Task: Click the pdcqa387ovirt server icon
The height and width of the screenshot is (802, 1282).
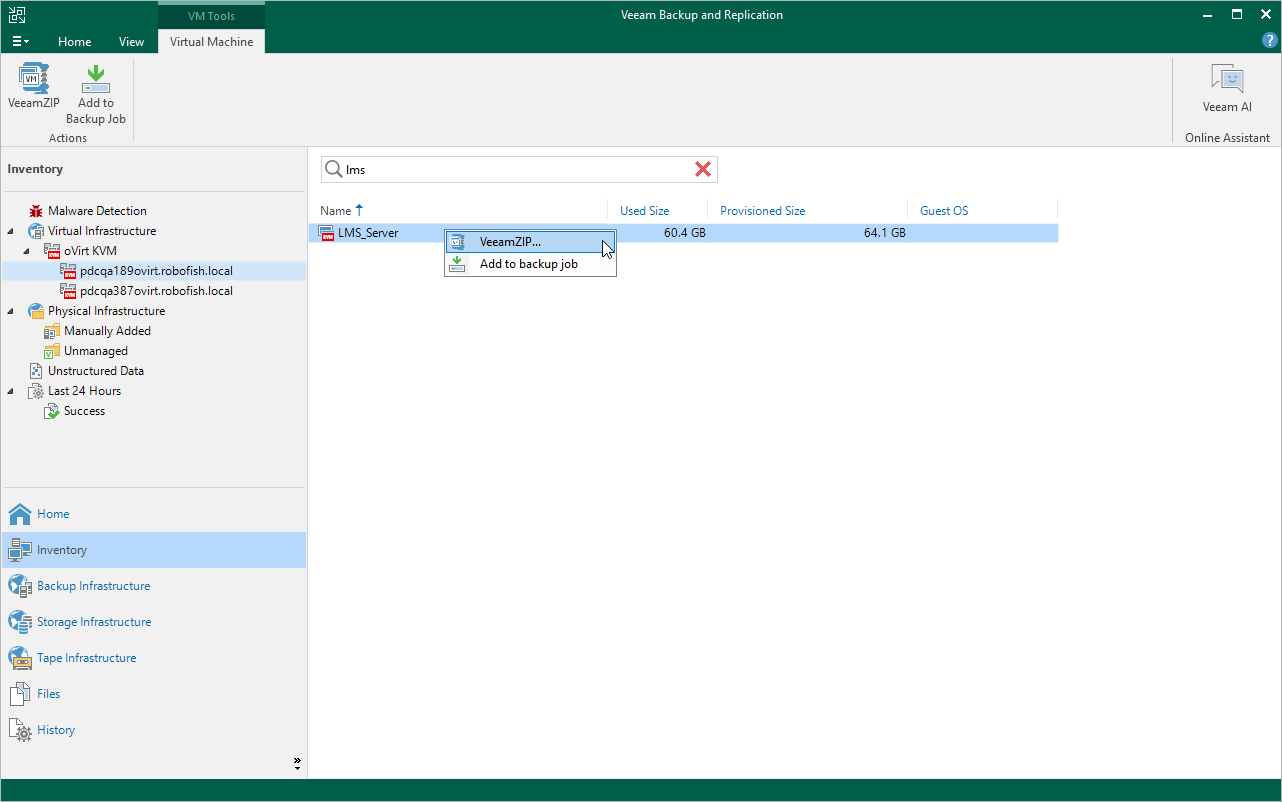Action: (68, 291)
